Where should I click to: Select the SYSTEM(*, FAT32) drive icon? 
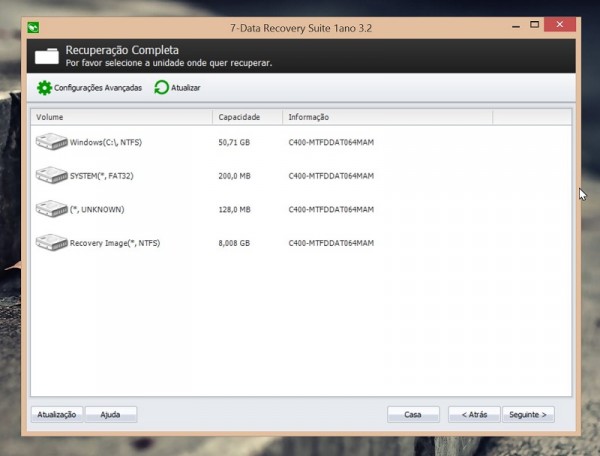pos(52,175)
